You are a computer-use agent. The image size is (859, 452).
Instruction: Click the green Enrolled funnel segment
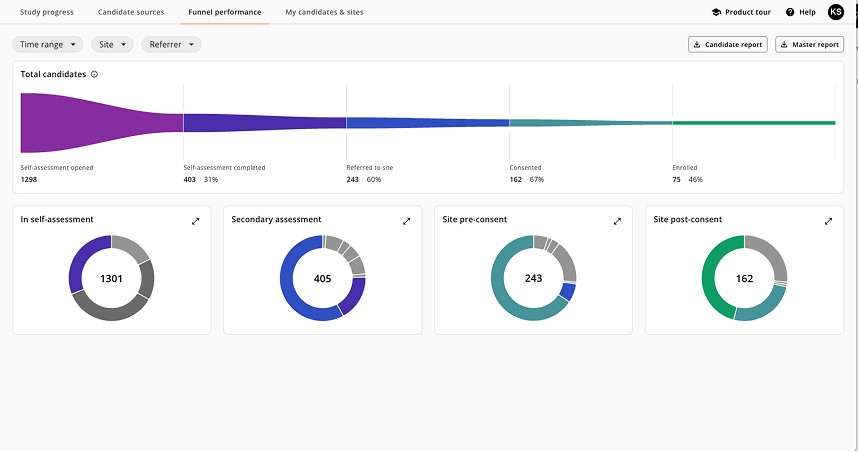[x=753, y=123]
